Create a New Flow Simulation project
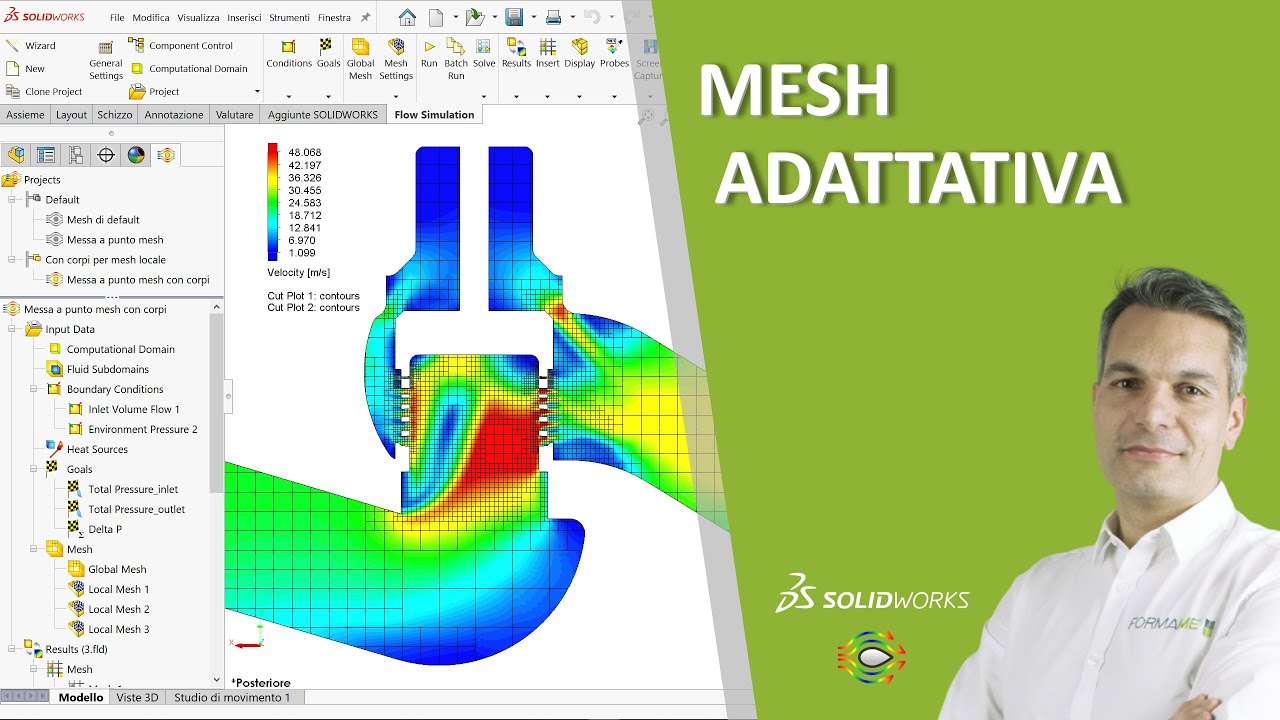 click(25, 69)
